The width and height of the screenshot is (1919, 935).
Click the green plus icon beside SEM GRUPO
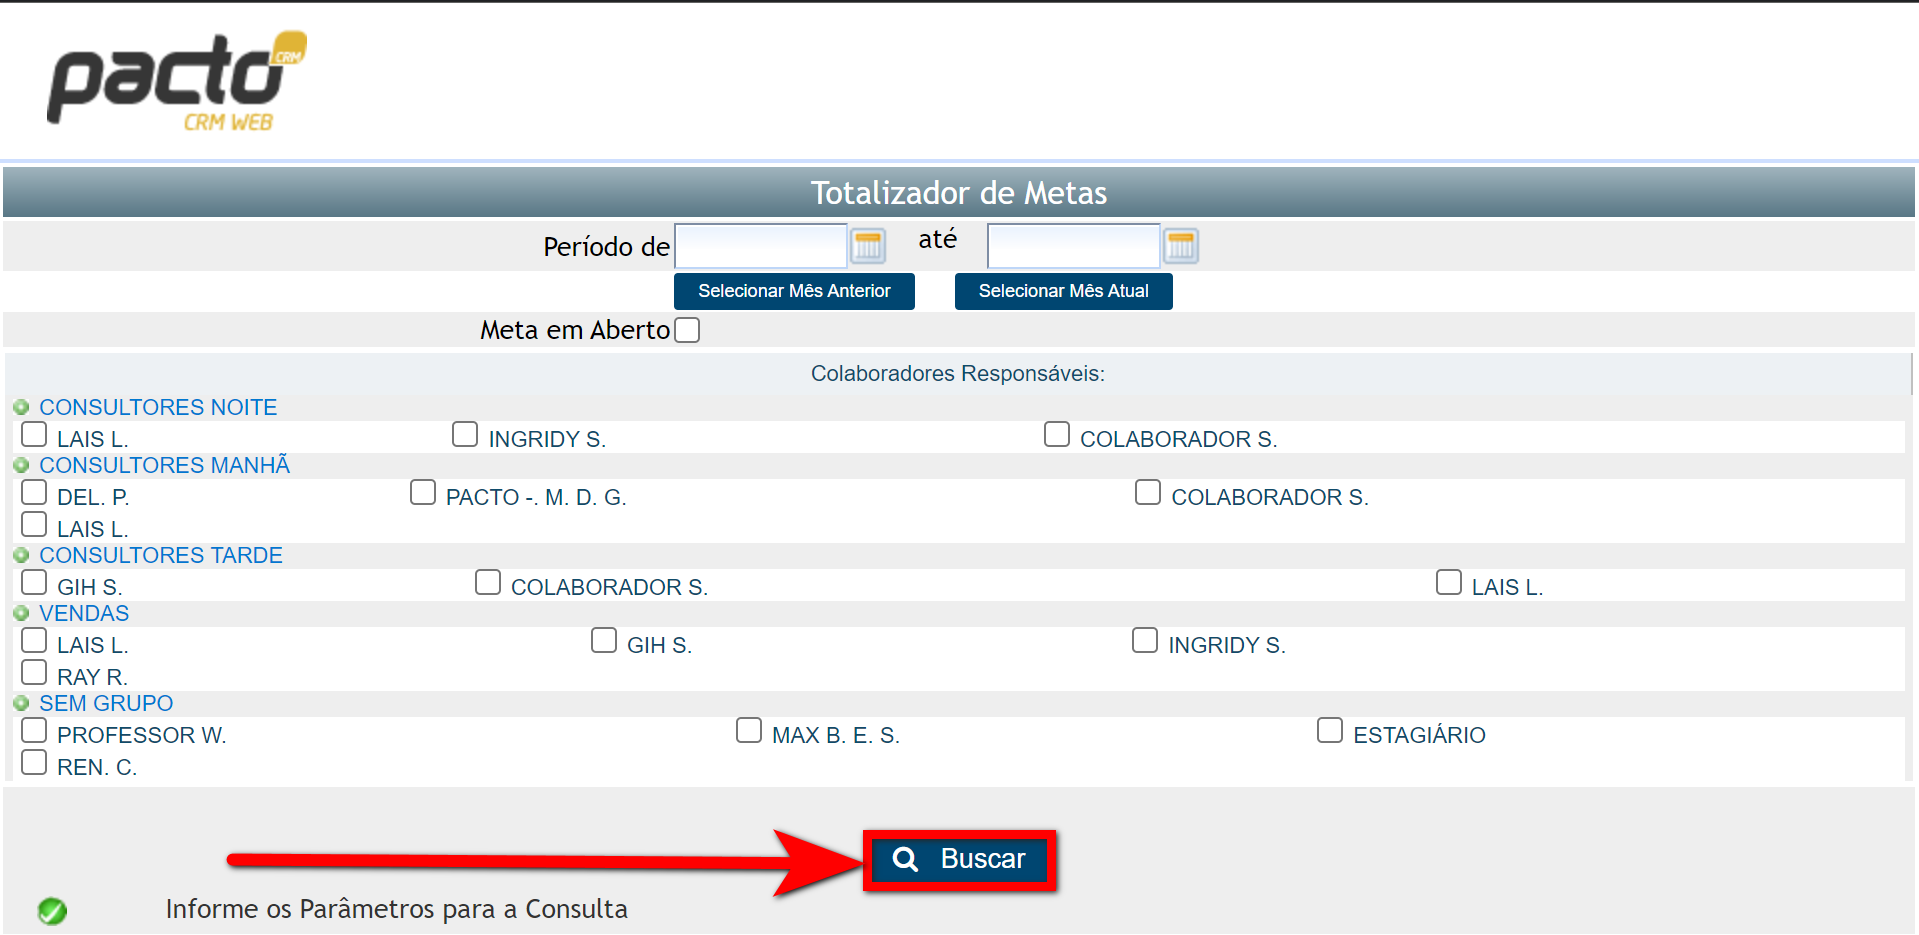22,702
